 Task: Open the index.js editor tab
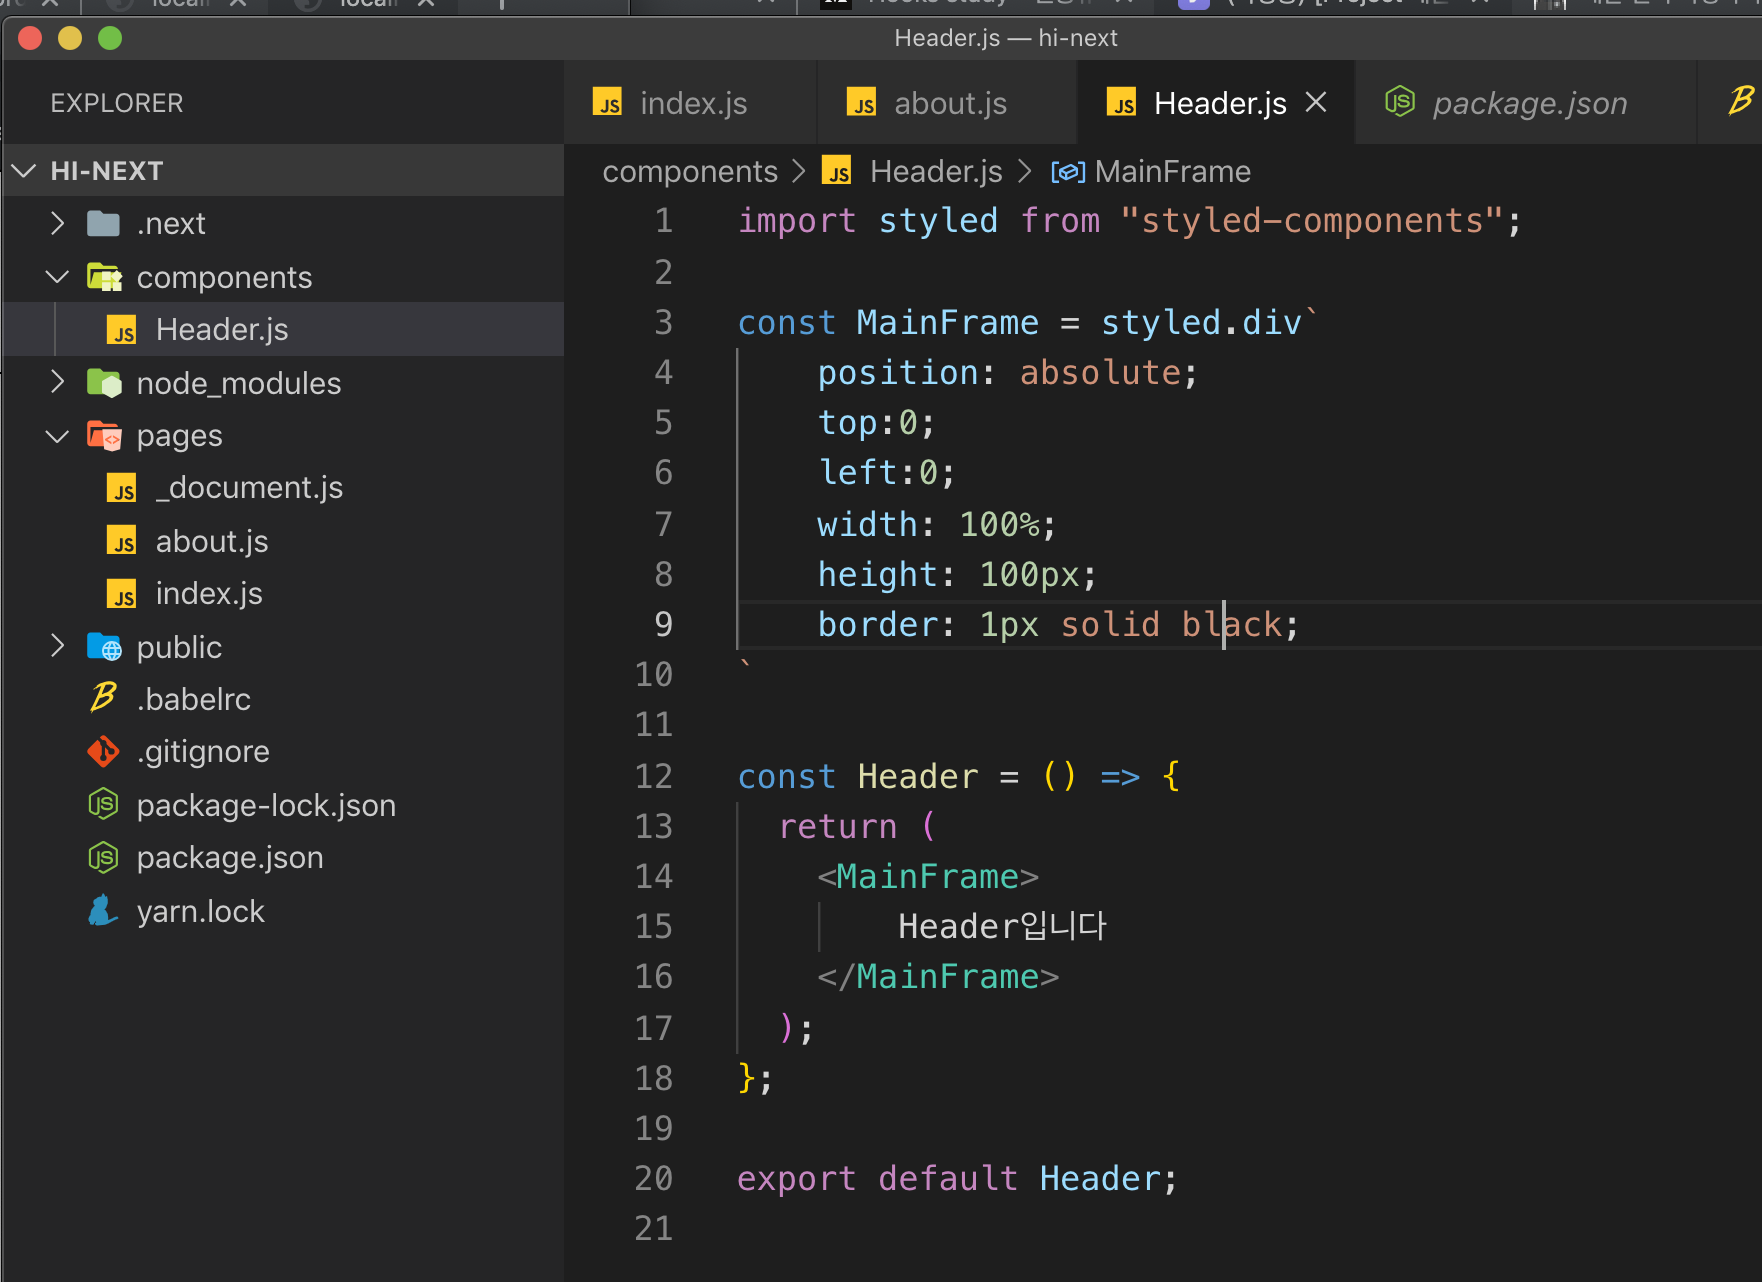(x=691, y=103)
